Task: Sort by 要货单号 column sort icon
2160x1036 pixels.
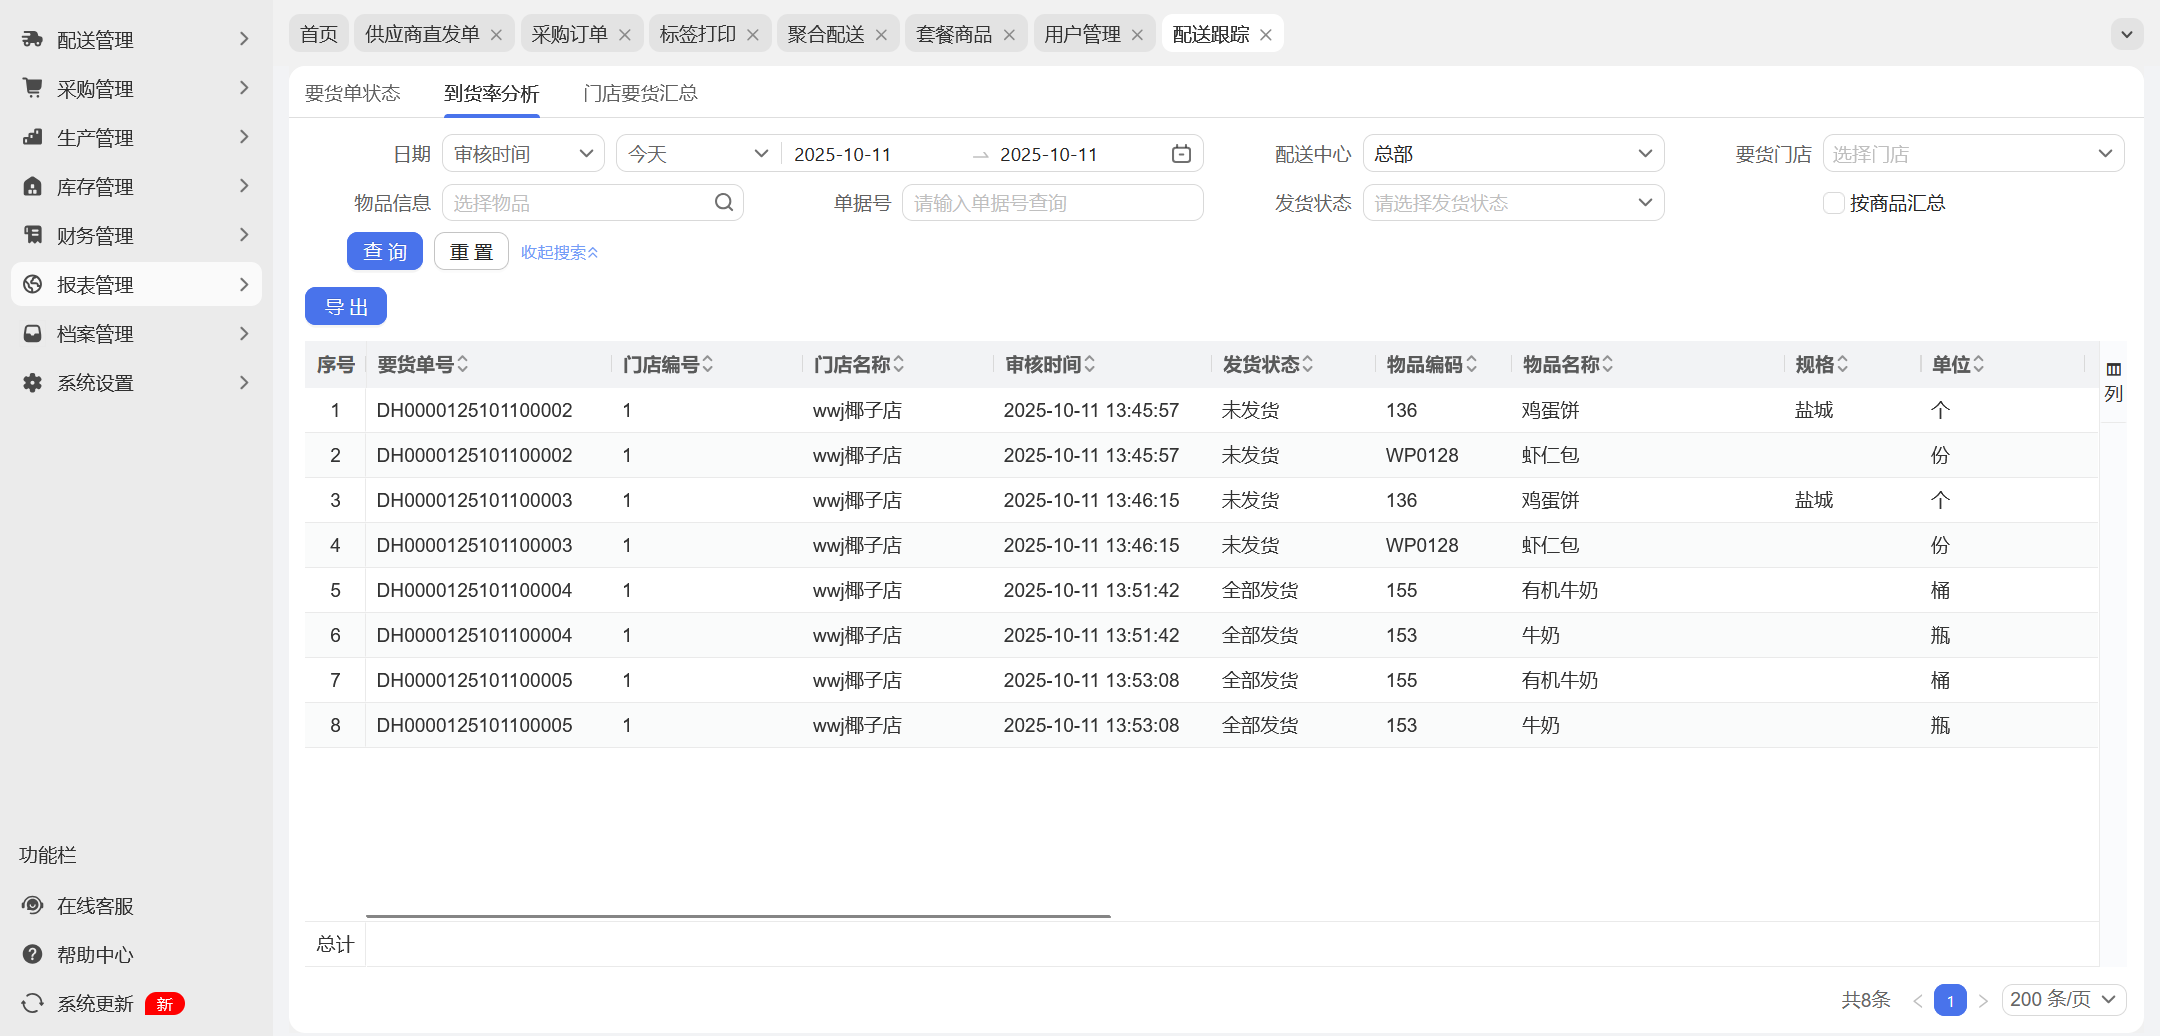Action: click(x=463, y=365)
